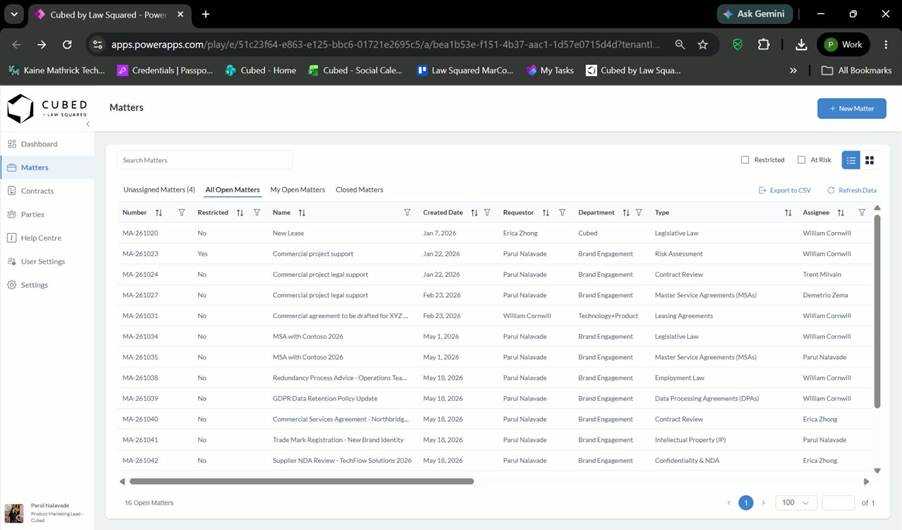
Task: Open matter MA-261023
Action: pos(140,254)
